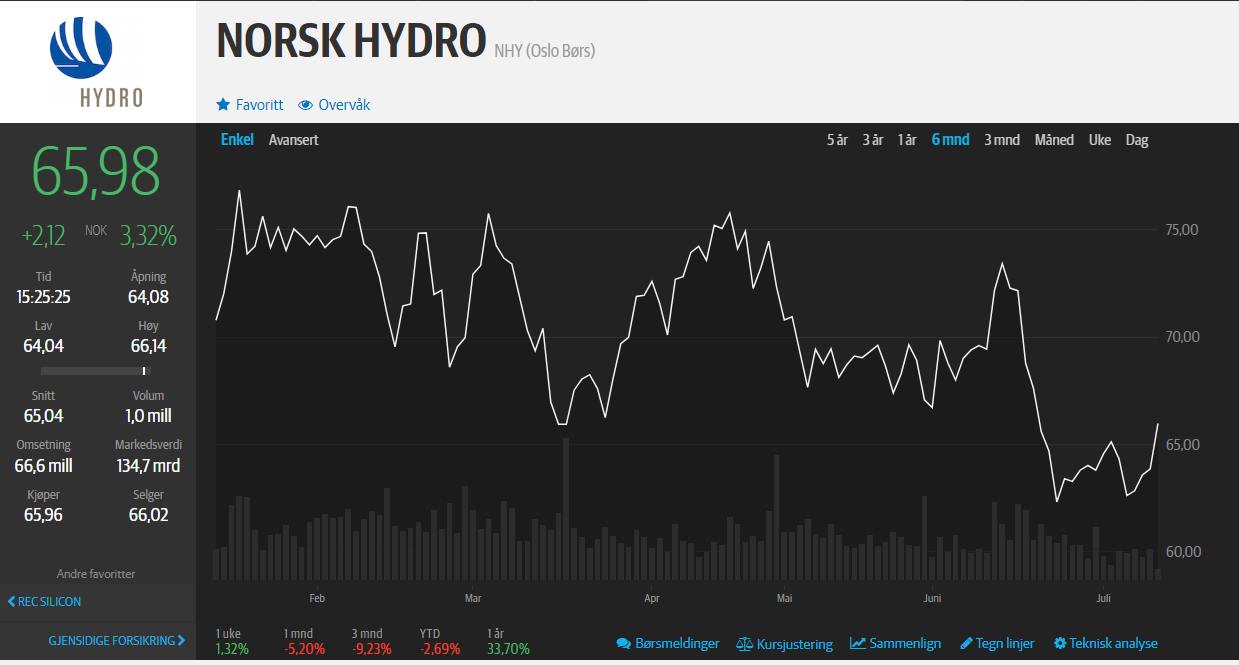Click the 60,00 price axis label
Image resolution: width=1239 pixels, height=665 pixels.
pos(1183,552)
